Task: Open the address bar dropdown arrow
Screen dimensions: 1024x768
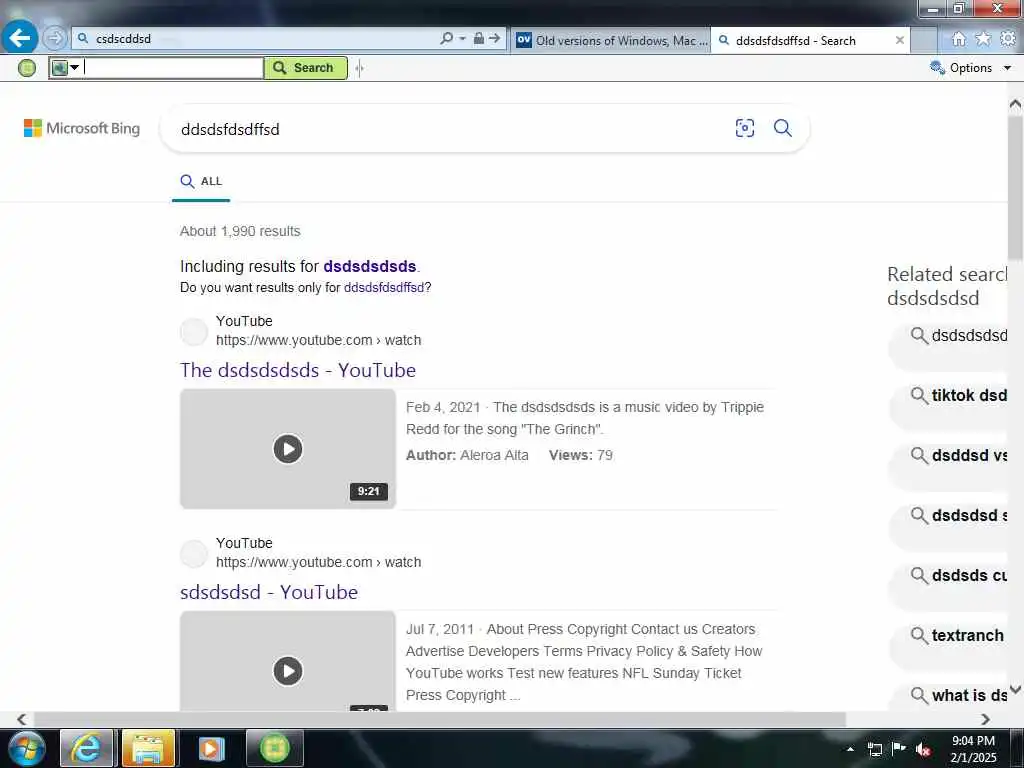Action: [x=462, y=39]
